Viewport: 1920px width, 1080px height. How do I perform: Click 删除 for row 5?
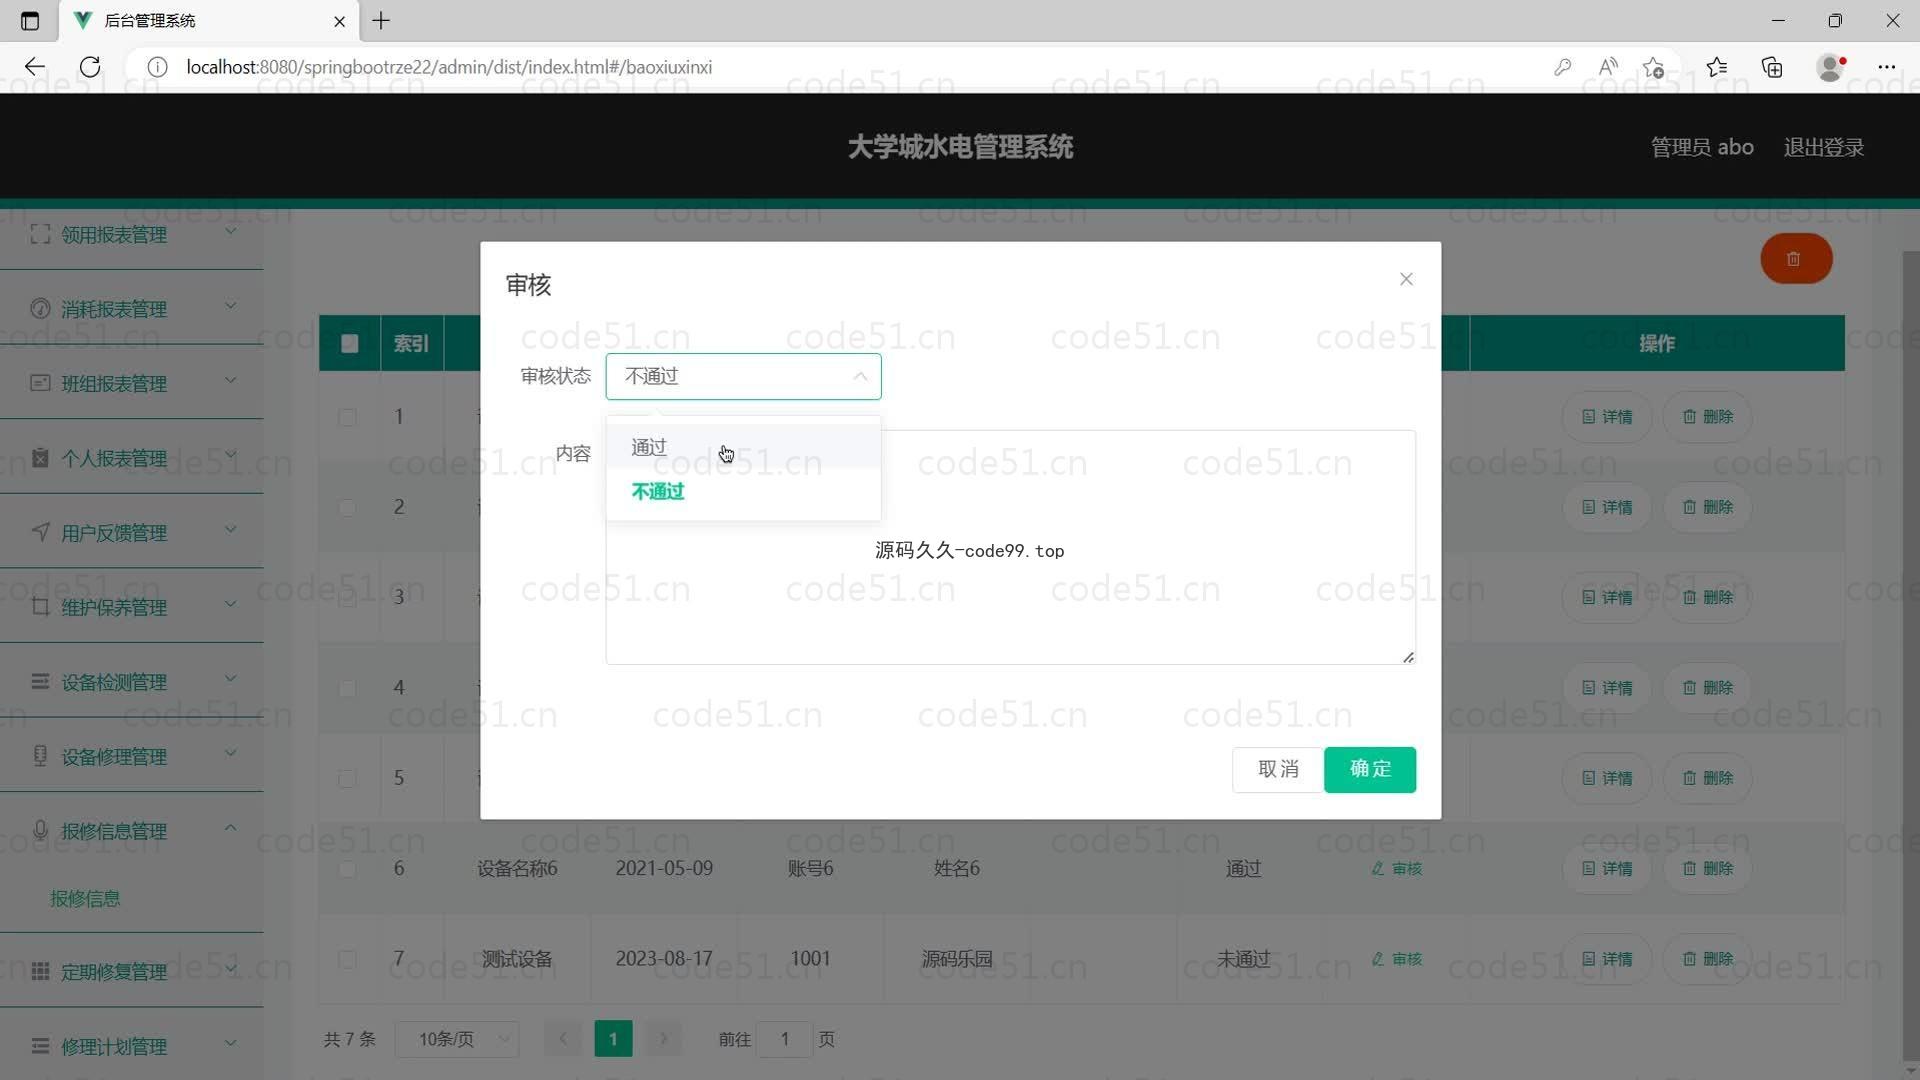[1707, 778]
